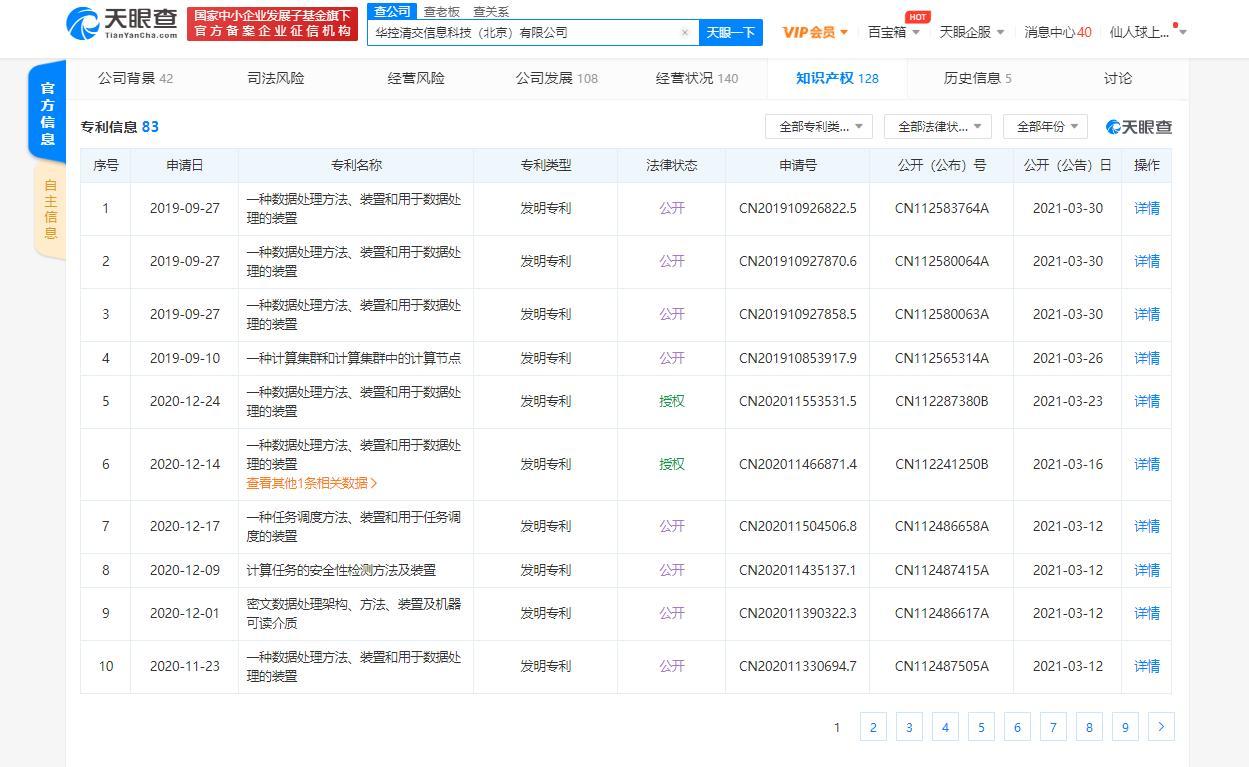Click application number CN201910926822.5
The height and width of the screenshot is (767, 1249).
(798, 208)
